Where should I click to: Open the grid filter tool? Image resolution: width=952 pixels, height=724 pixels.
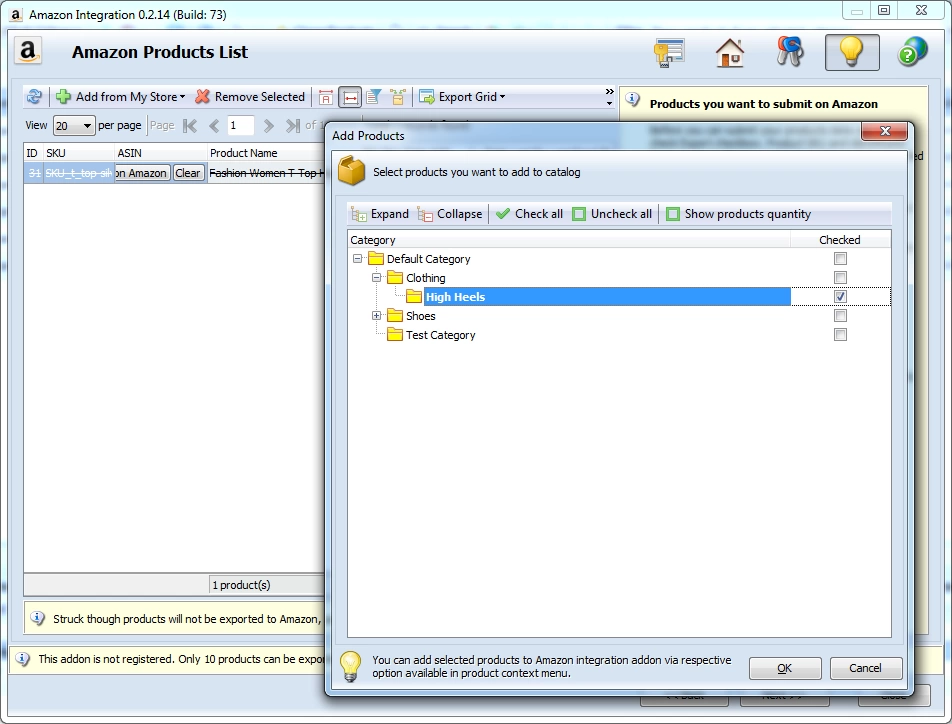click(x=374, y=97)
